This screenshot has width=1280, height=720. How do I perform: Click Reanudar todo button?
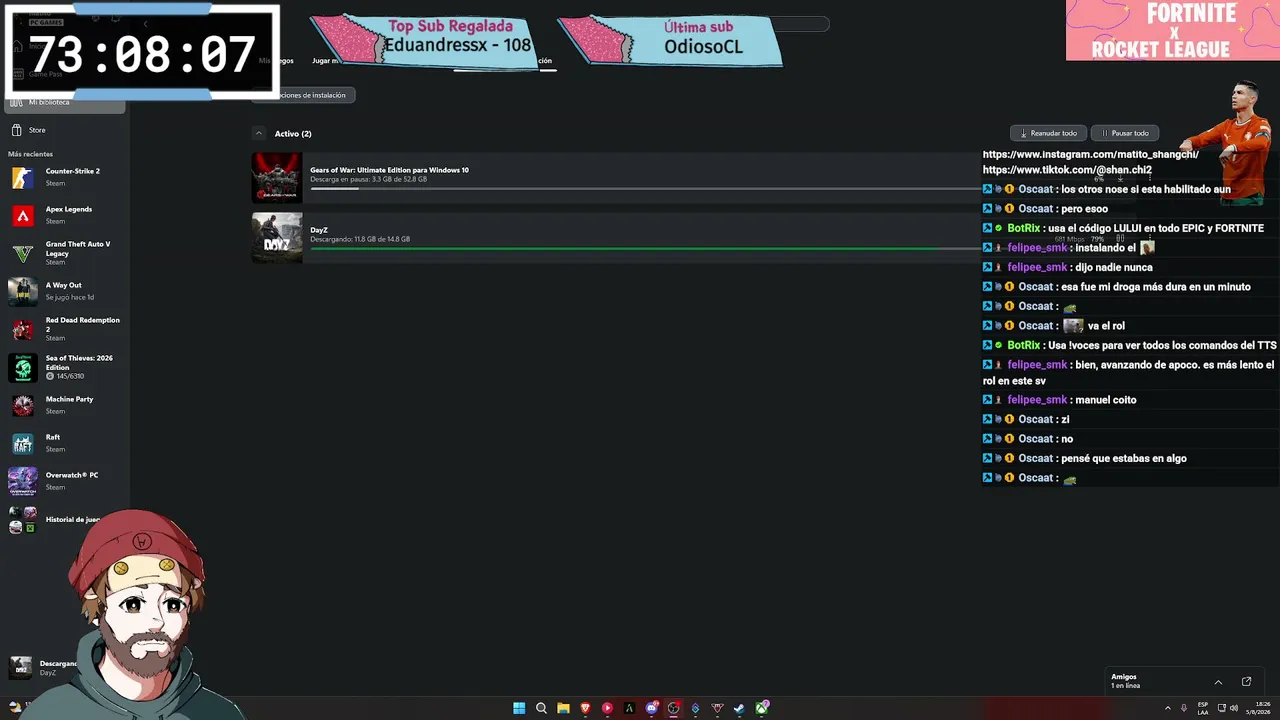tap(1048, 133)
